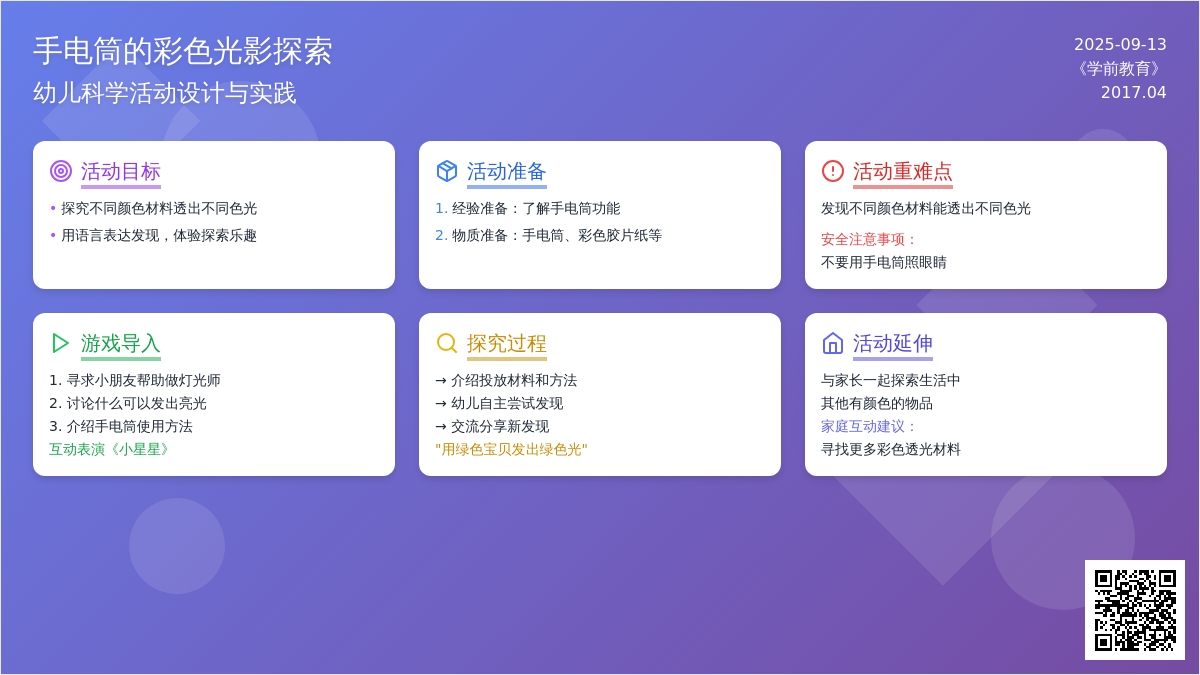This screenshot has height=675, width=1200.
Task: Click the 游戏导入 heading text
Action: coord(121,343)
